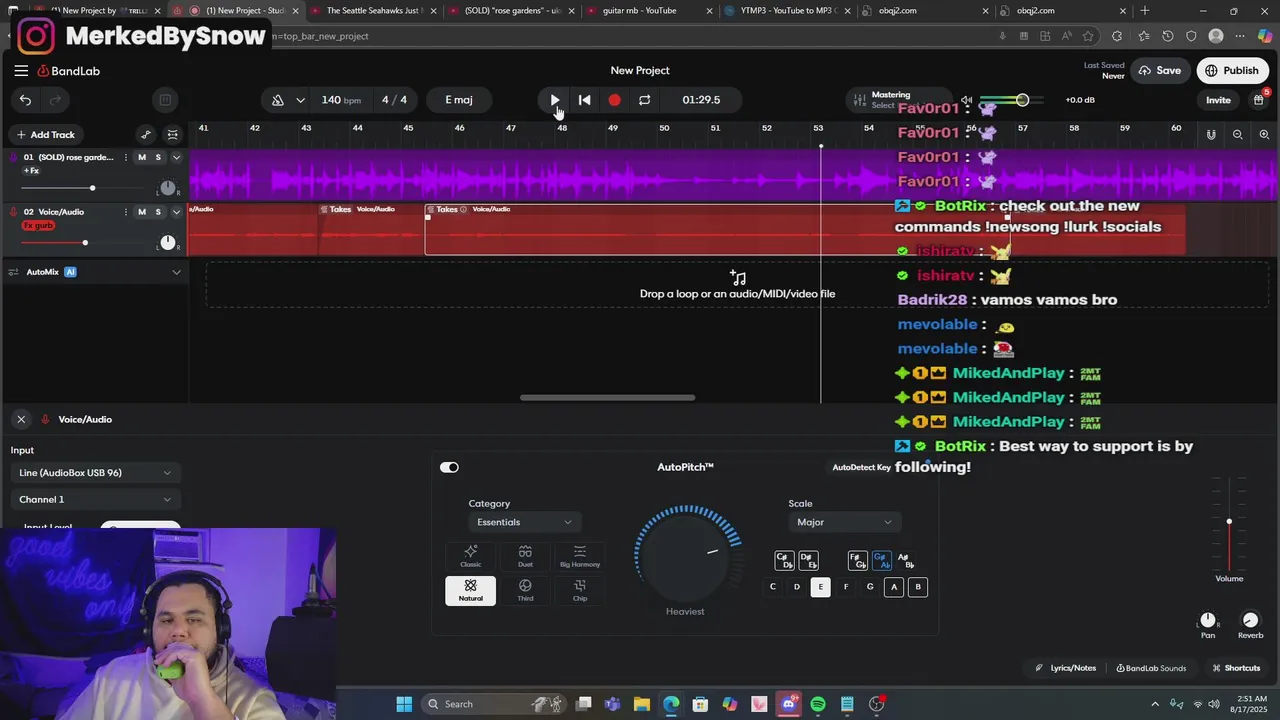Open the Channel 1 dropdown

[95, 499]
